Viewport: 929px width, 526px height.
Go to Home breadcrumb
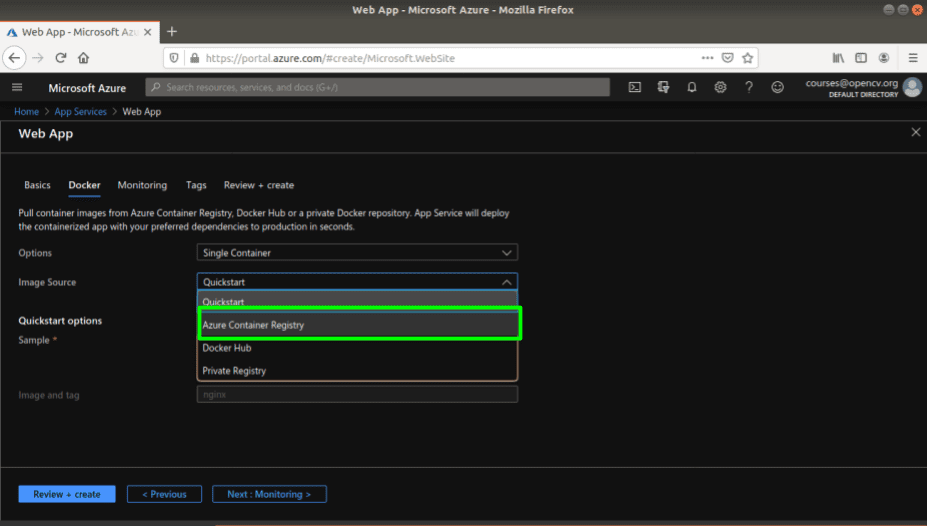tap(26, 111)
